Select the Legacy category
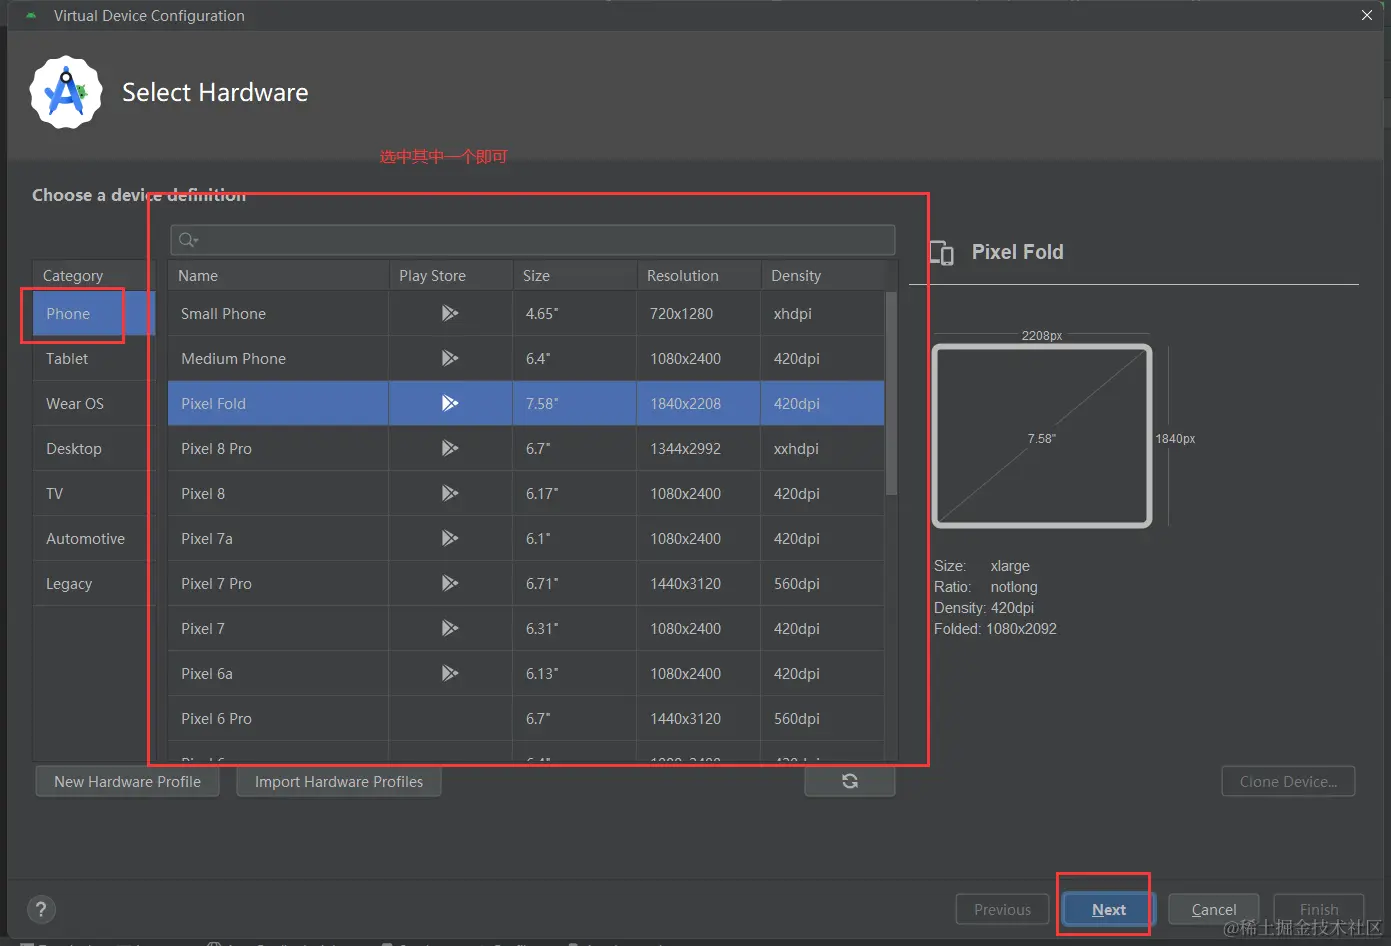This screenshot has height=946, width=1391. pos(94,583)
